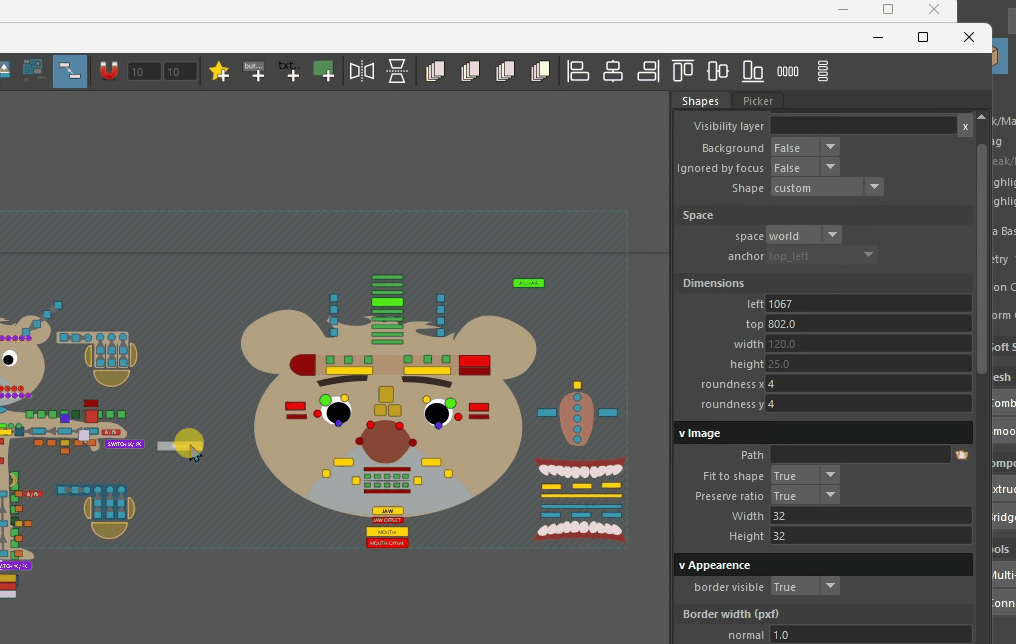Click the properties panel vertical scrollbar
The width and height of the screenshot is (1016, 644).
pos(982,259)
